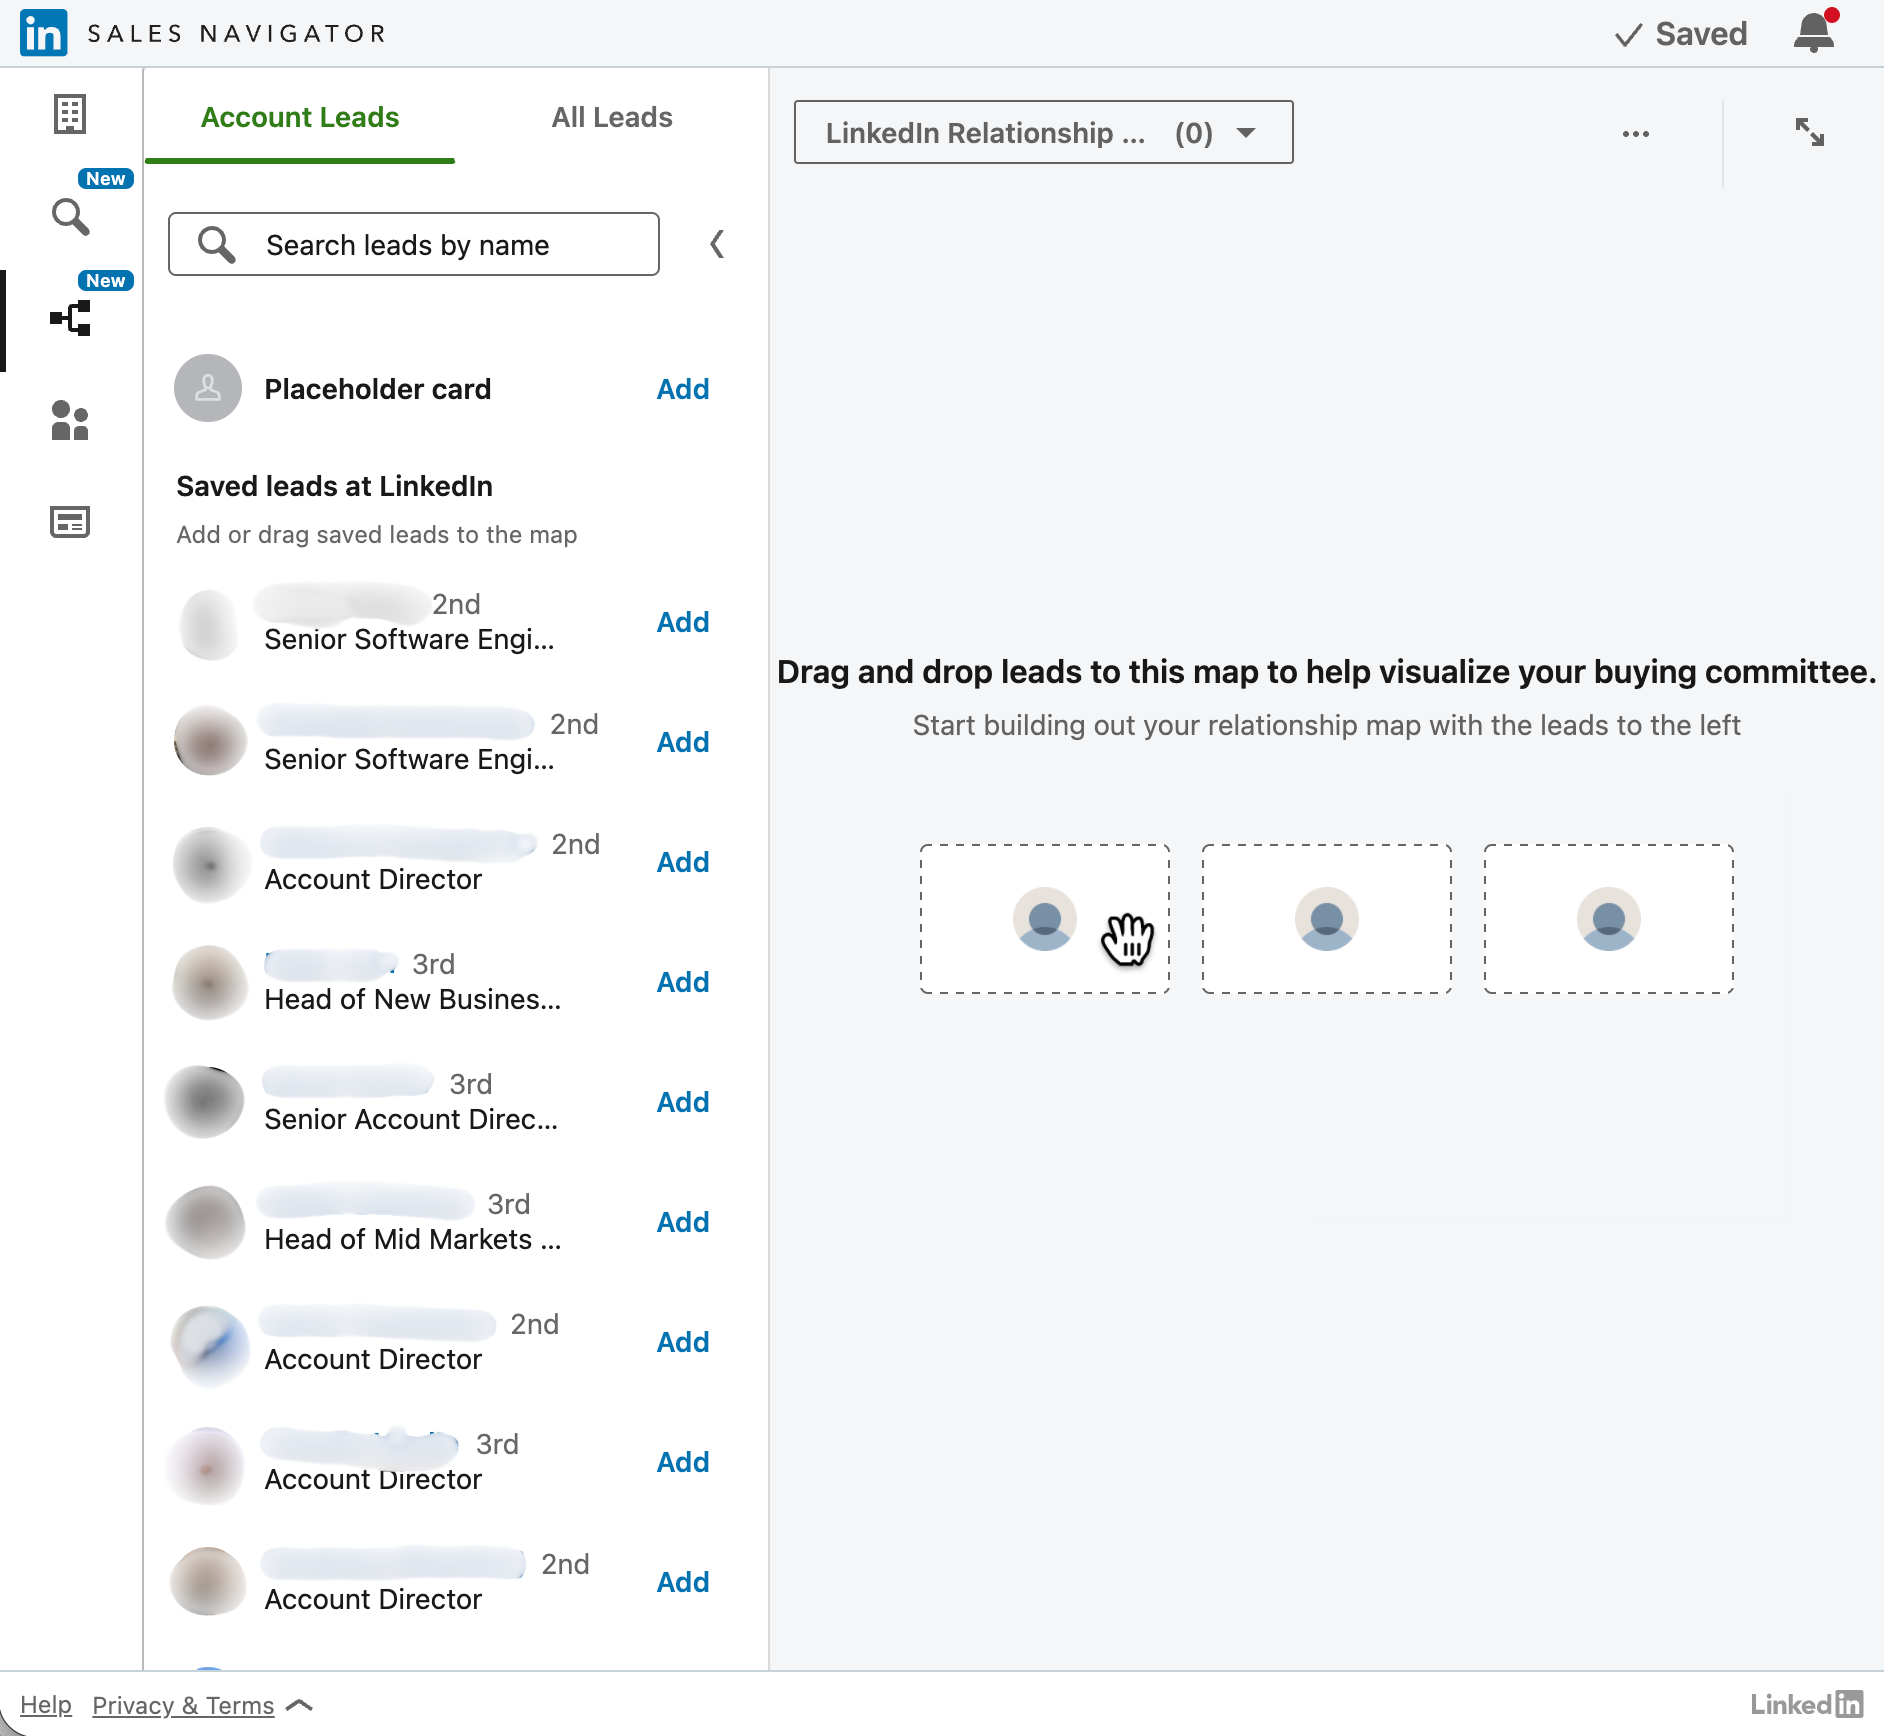Open the leads people icon in sidebar

[x=70, y=421]
